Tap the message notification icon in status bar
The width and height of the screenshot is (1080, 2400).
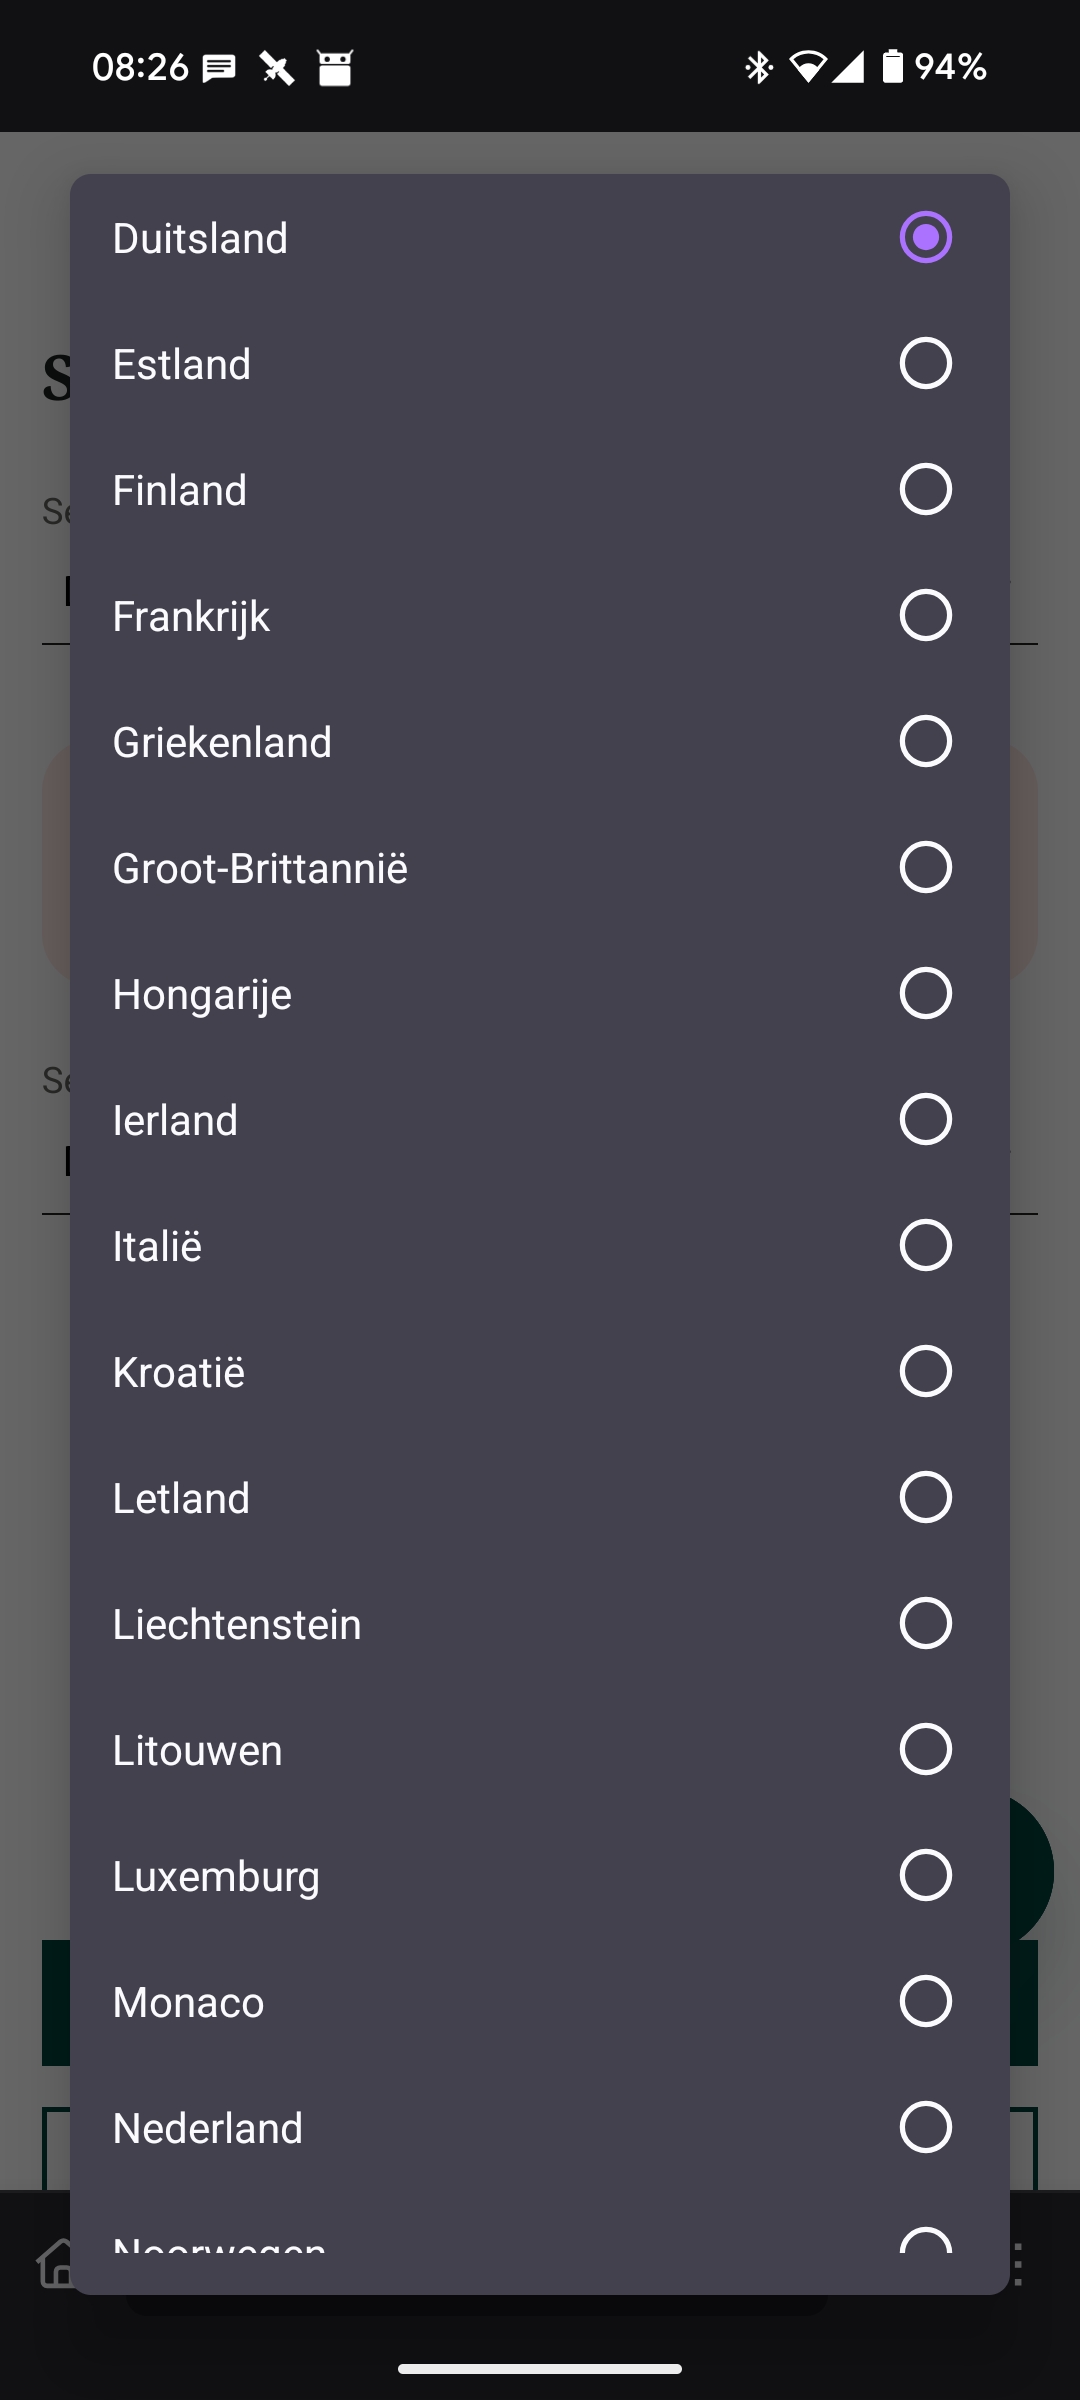click(219, 68)
